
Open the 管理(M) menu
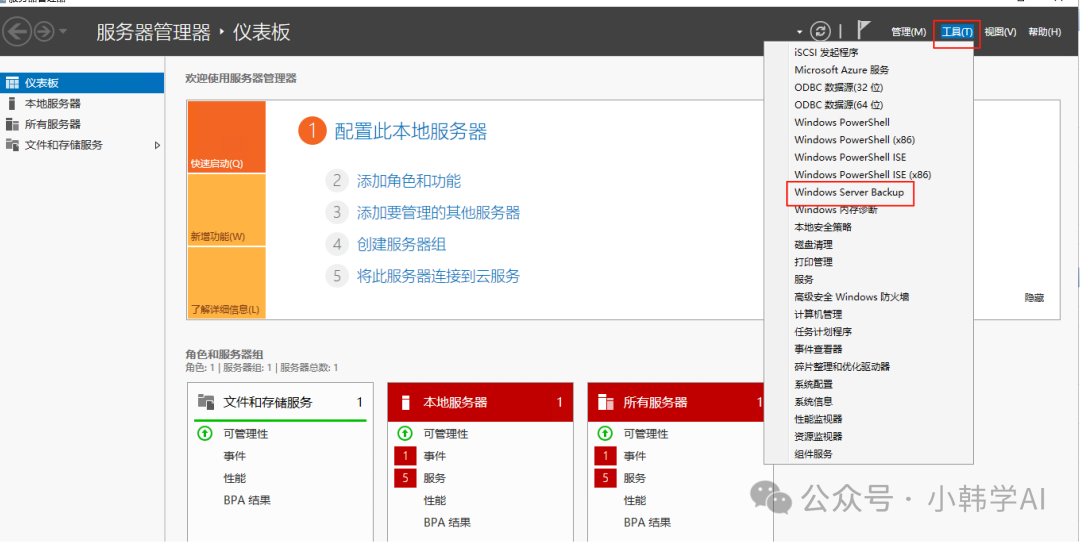(907, 32)
